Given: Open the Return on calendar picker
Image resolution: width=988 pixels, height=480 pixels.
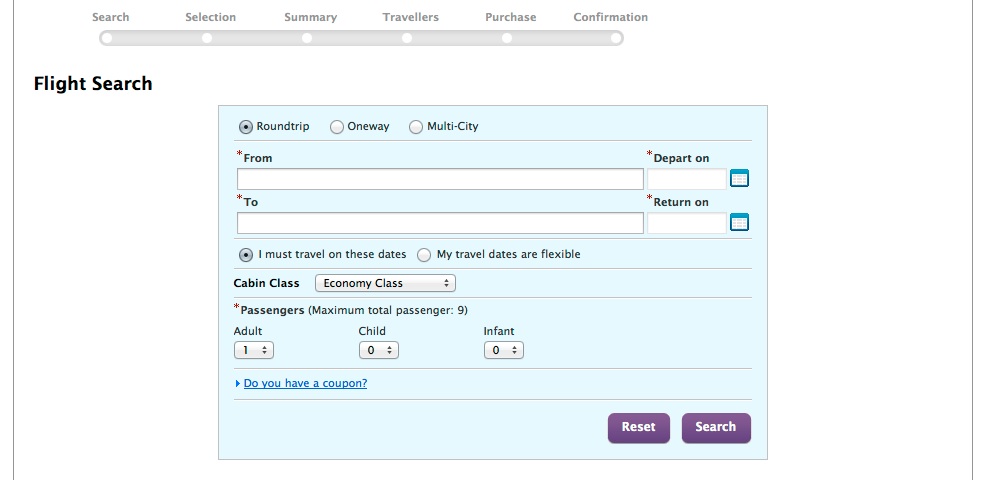Looking at the screenshot, I should [x=739, y=223].
